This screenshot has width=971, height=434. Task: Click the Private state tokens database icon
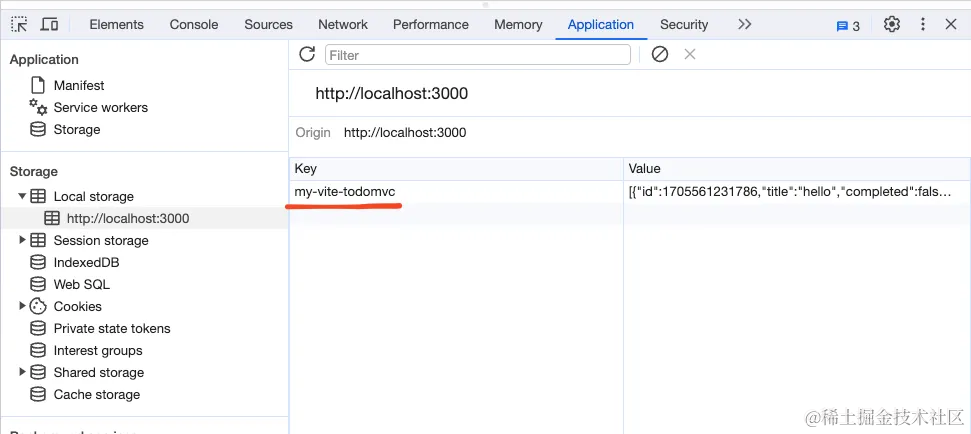pyautogui.click(x=38, y=328)
